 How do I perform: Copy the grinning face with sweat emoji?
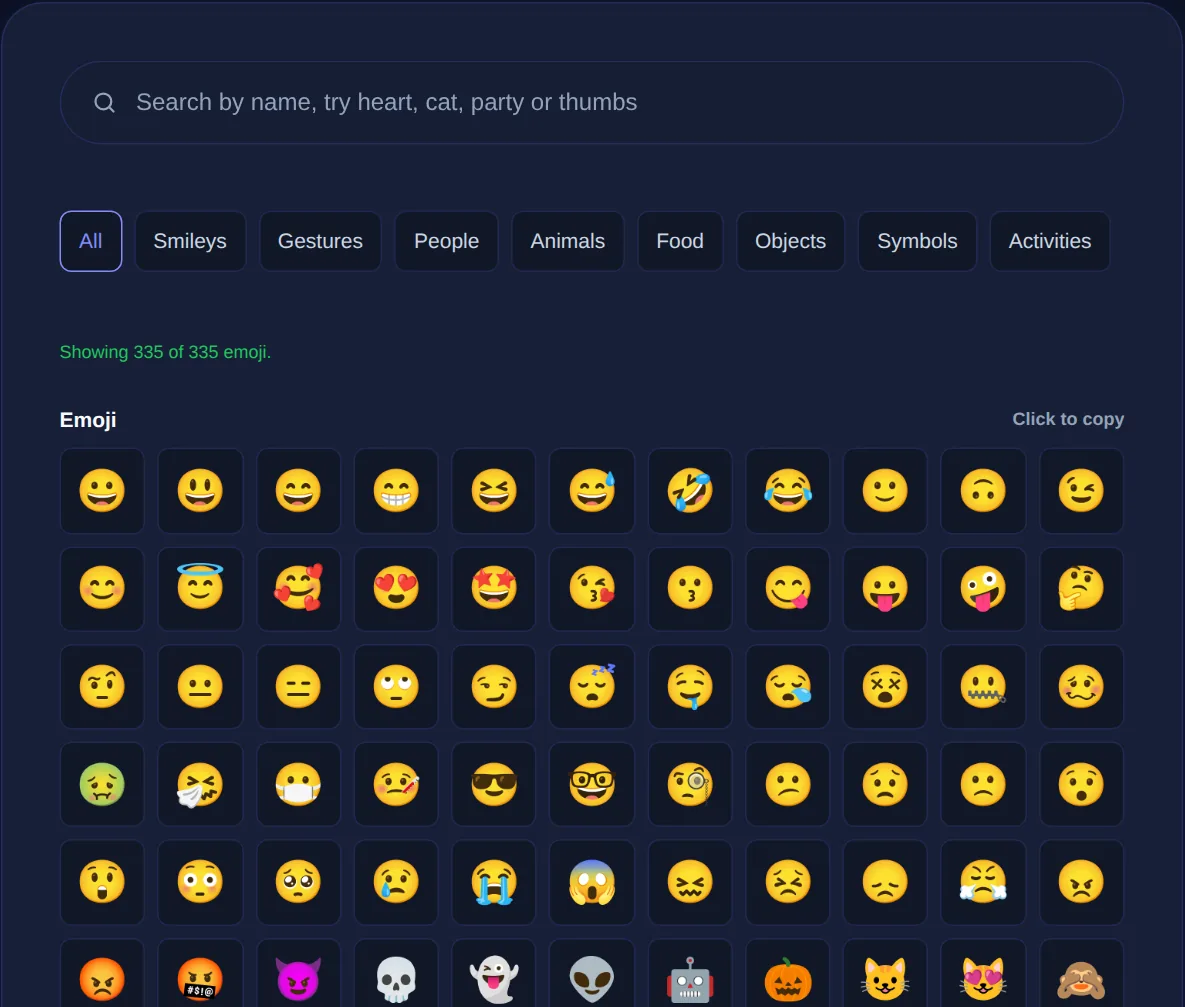592,491
